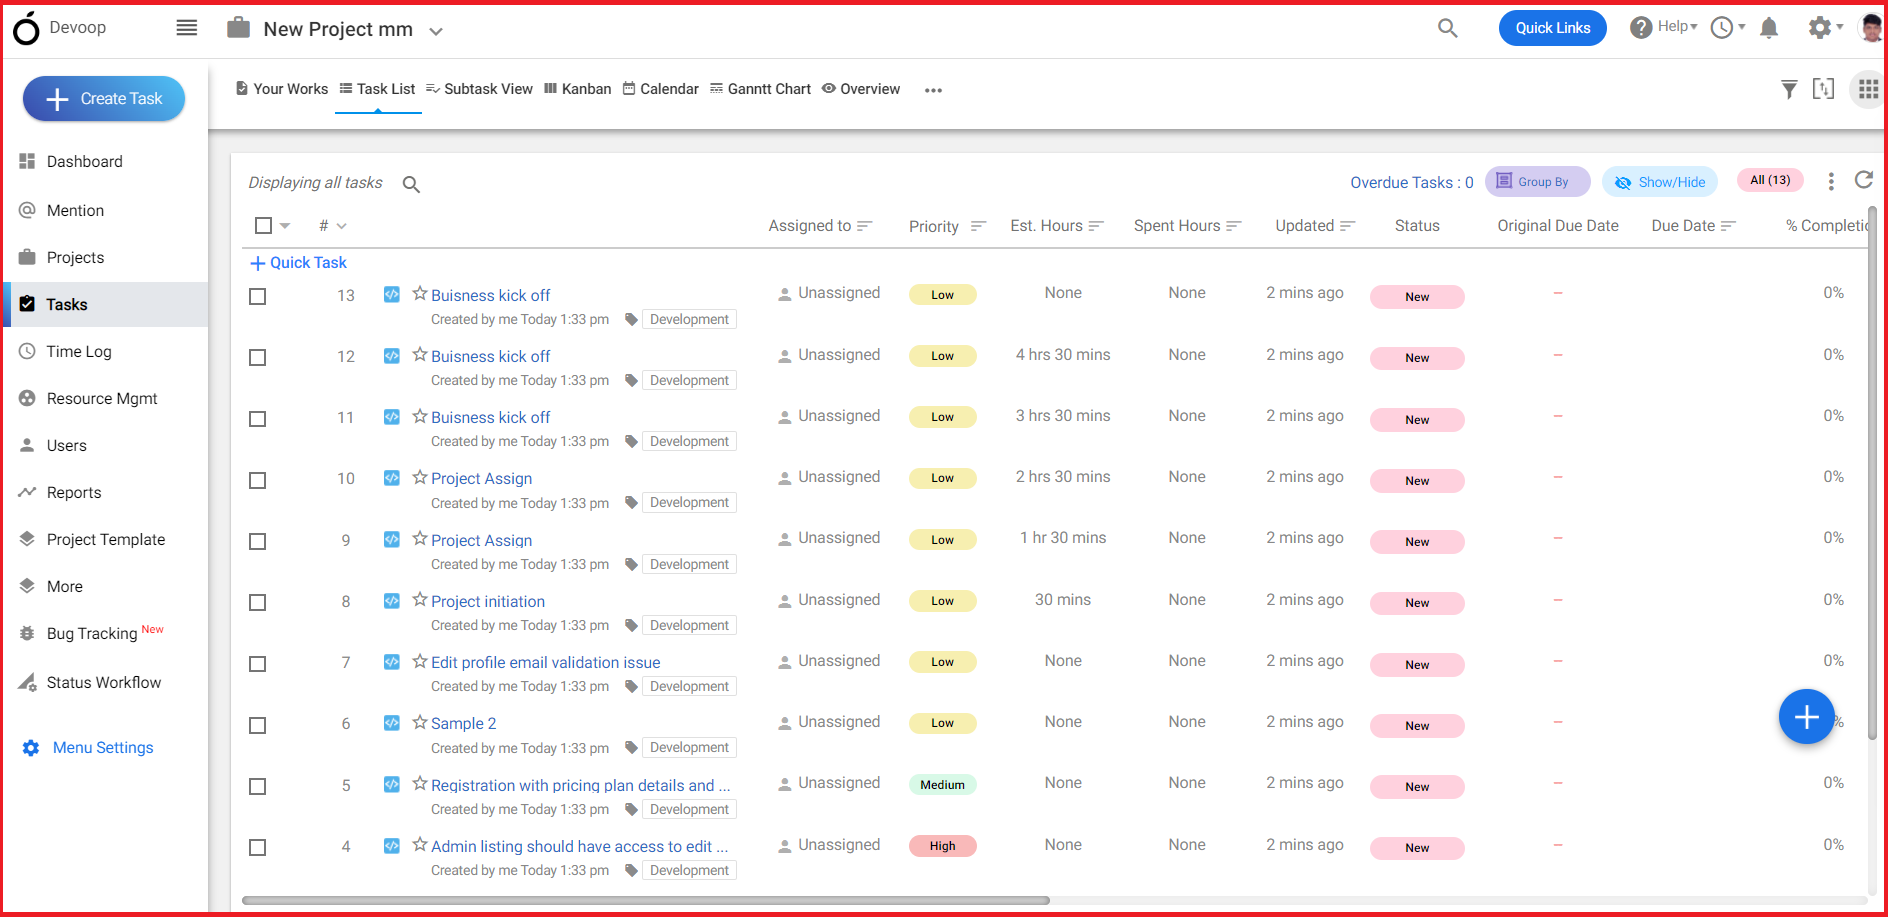Open Edit profile email validation issue task

(x=545, y=662)
